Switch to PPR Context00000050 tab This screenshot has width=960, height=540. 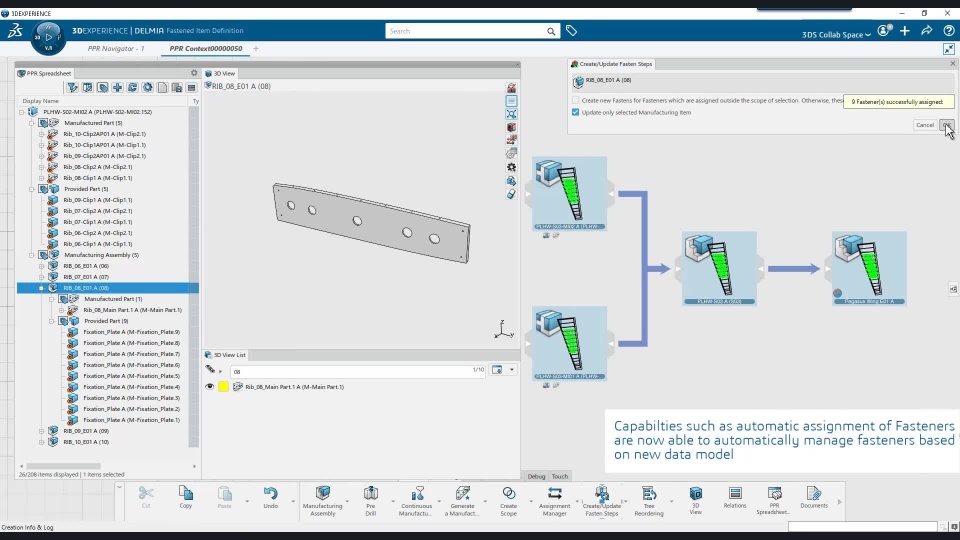tap(206, 48)
